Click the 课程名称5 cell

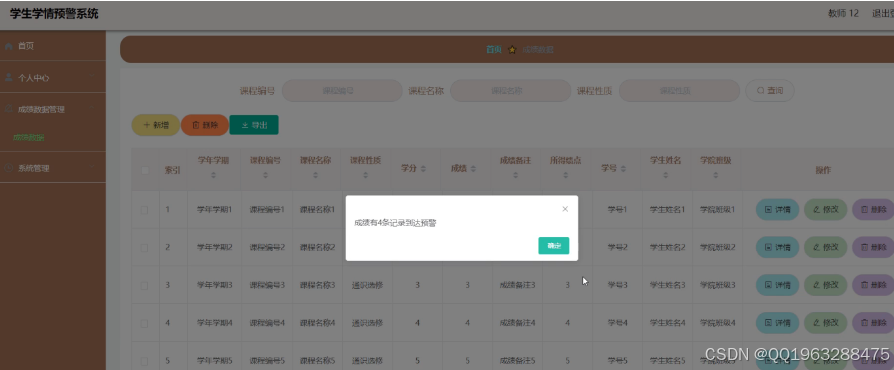pyautogui.click(x=318, y=360)
